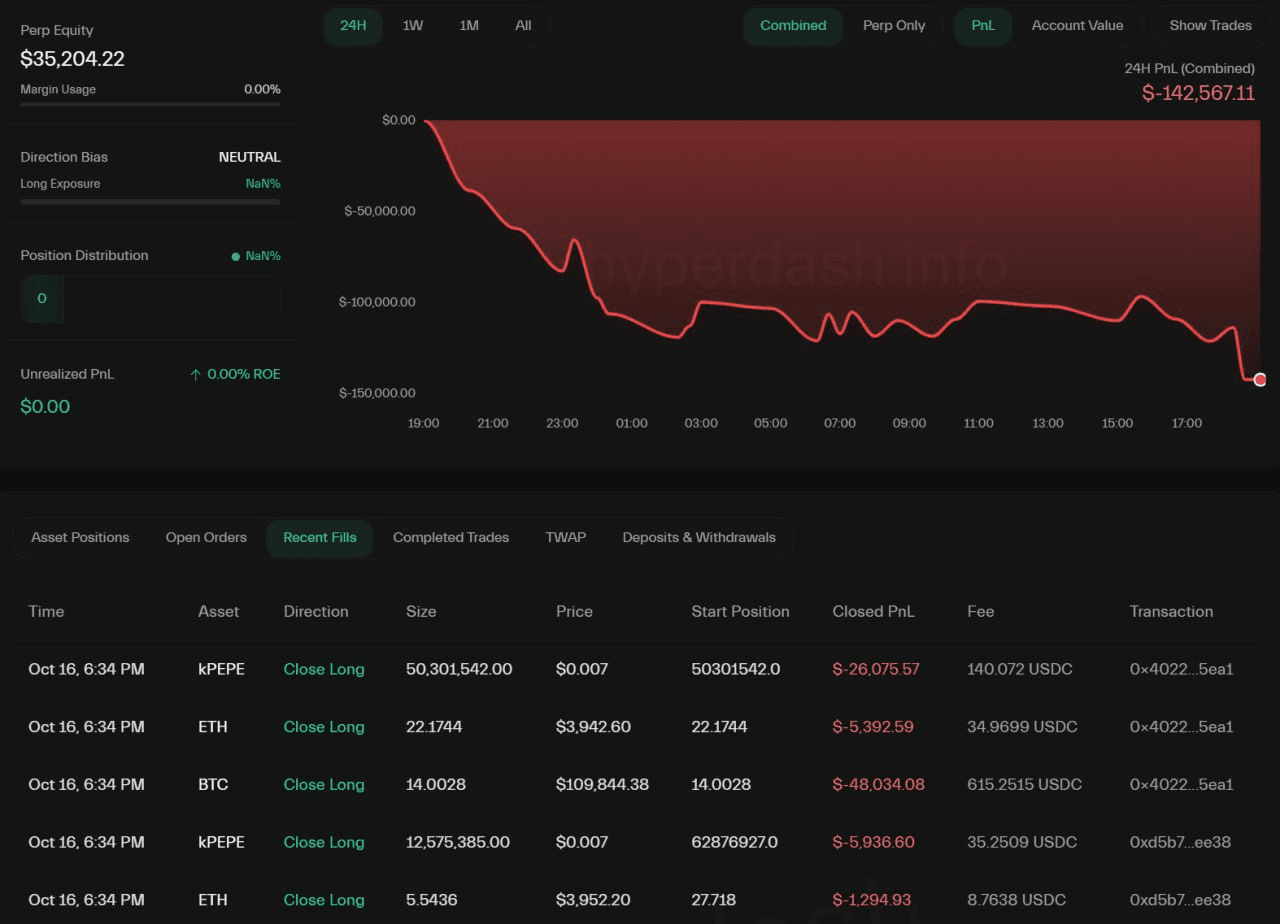This screenshot has width=1280, height=924.
Task: Display the PnL chart mode
Action: pyautogui.click(x=983, y=26)
